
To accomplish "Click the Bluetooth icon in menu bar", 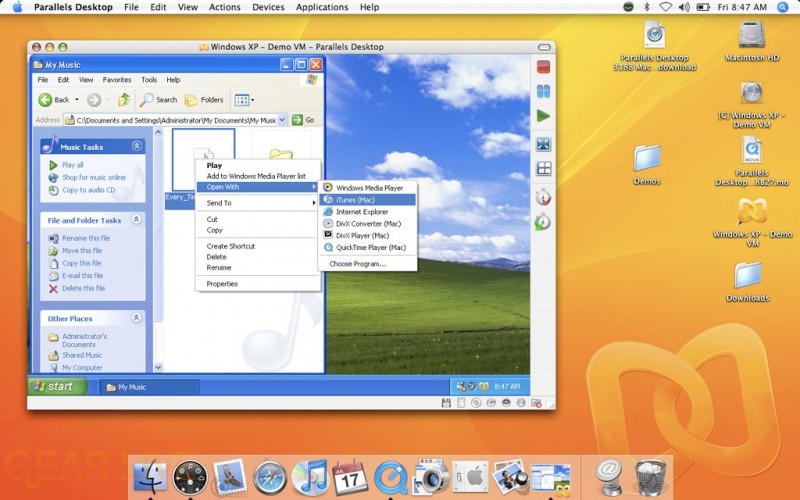I will [647, 7].
